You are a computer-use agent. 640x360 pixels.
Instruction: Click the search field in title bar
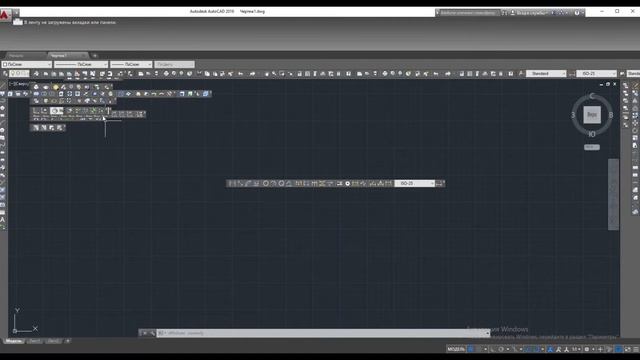click(468, 13)
